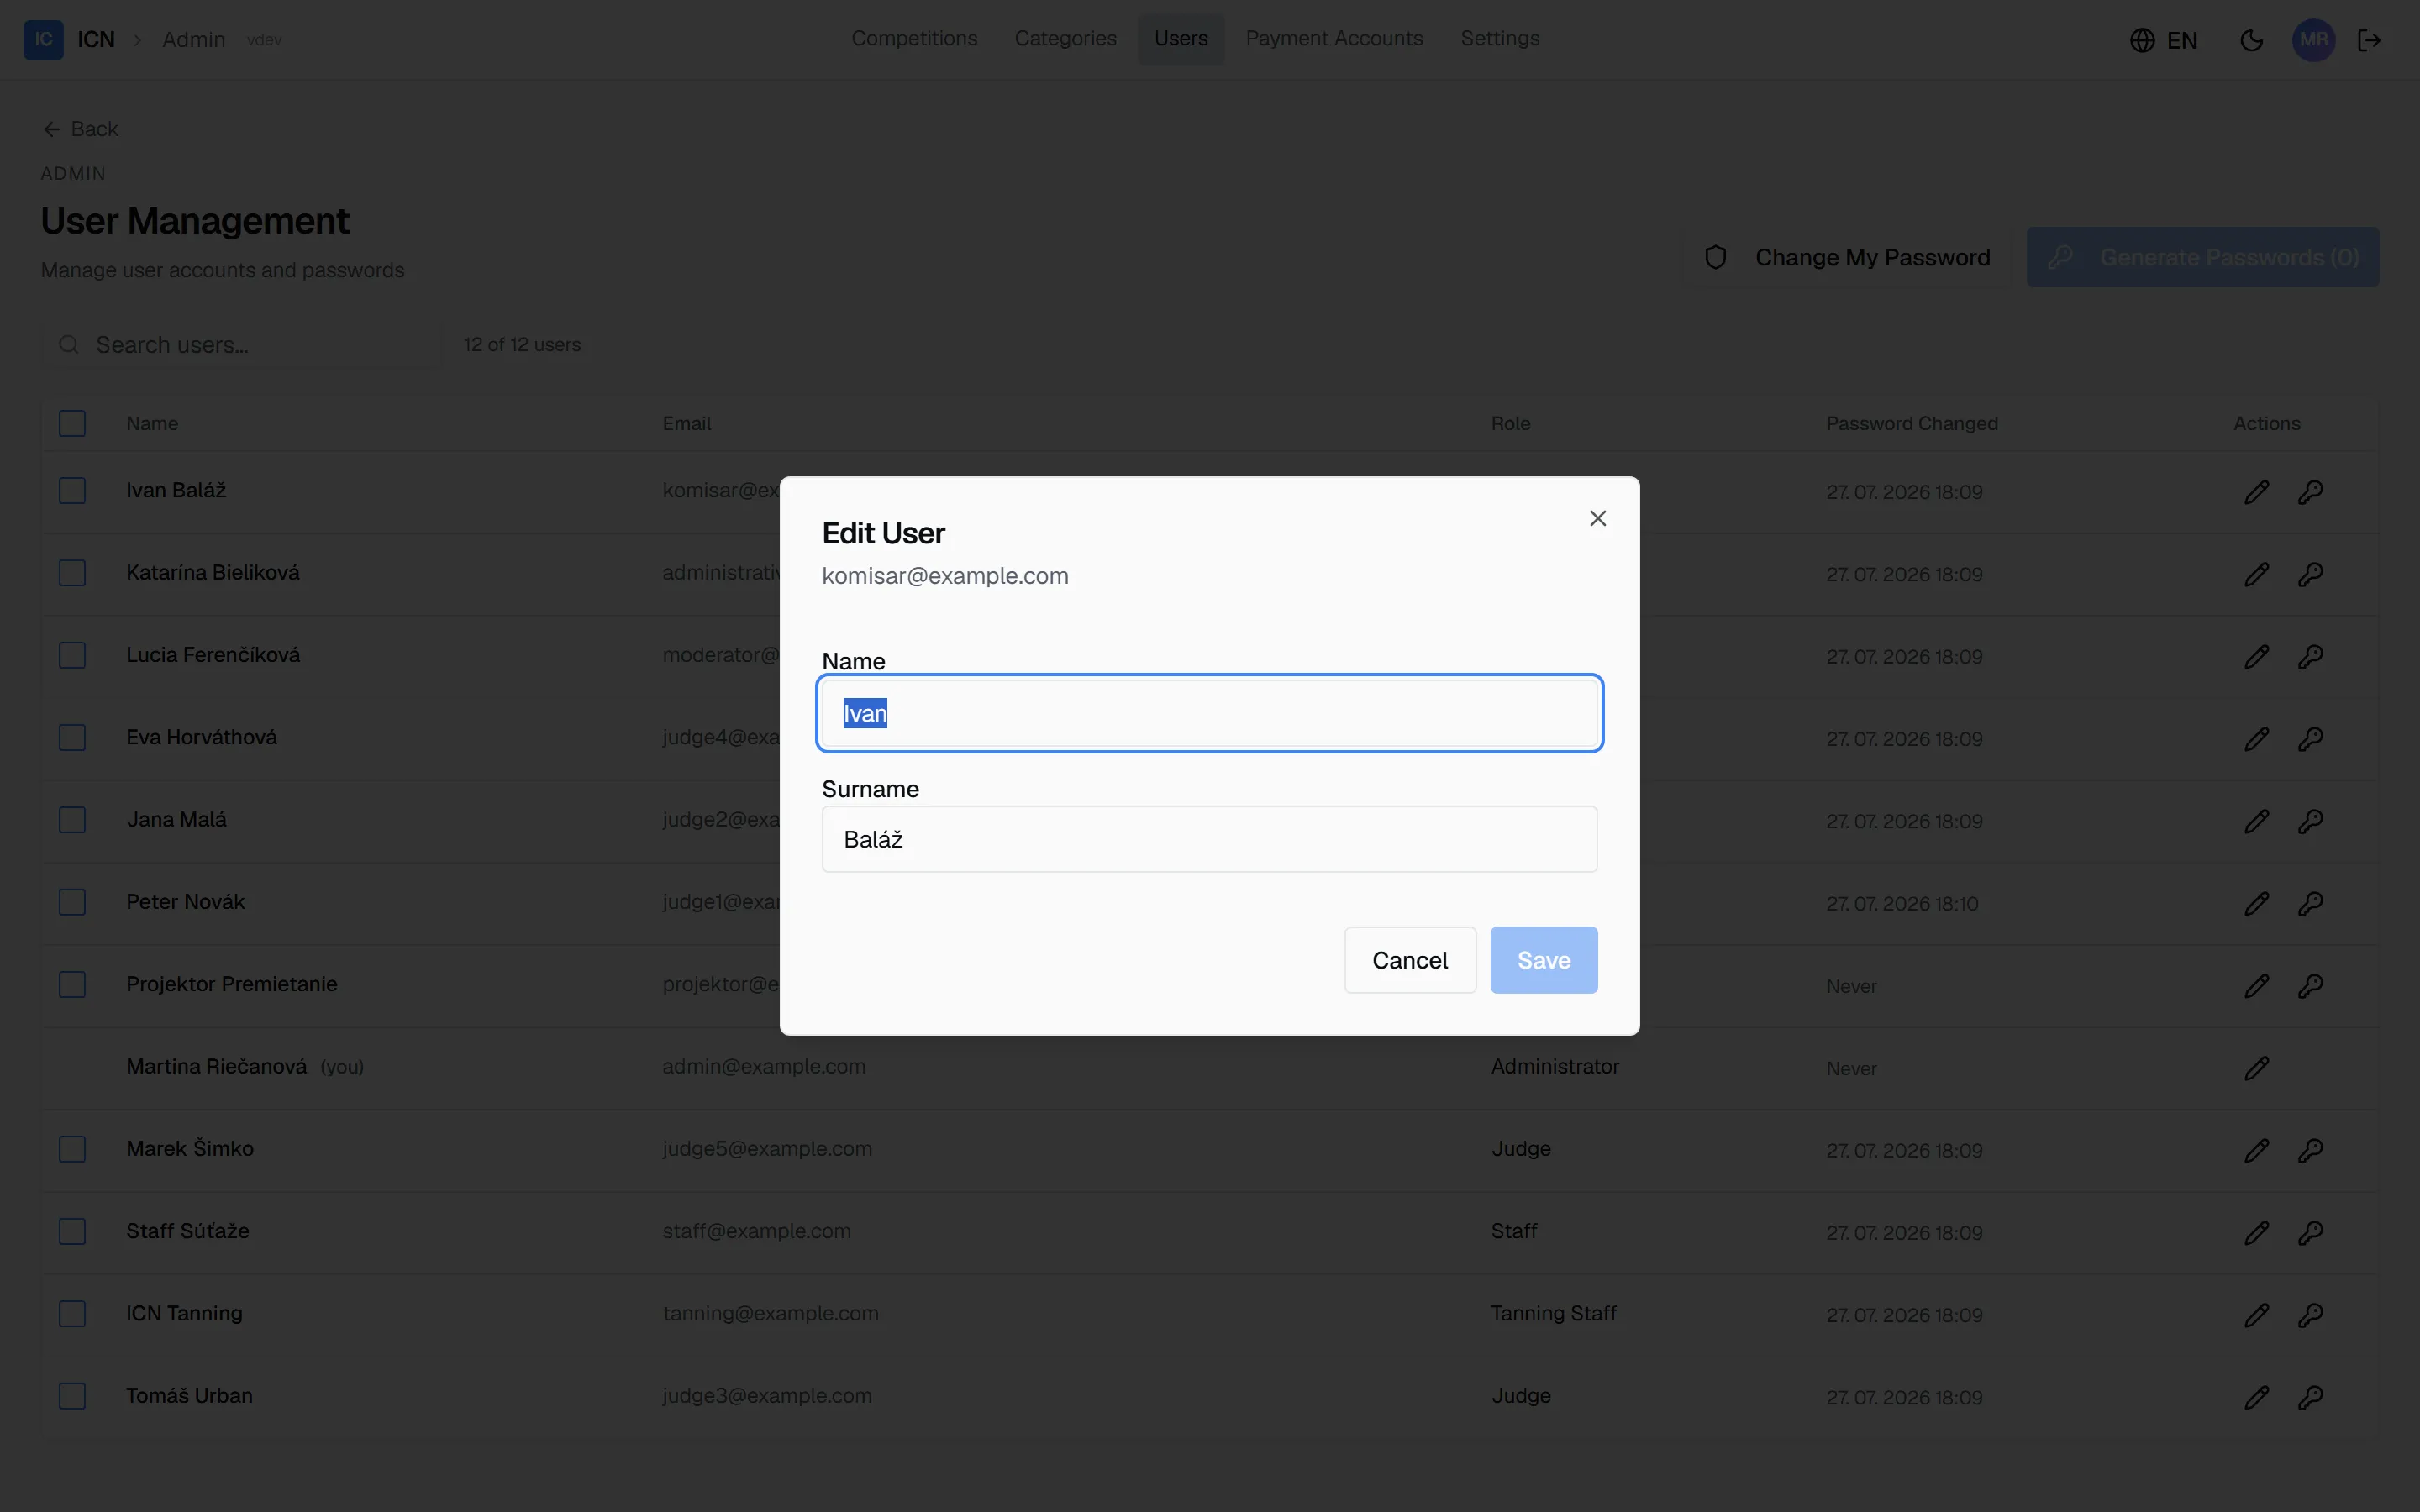Click Change My Password button

(1848, 257)
